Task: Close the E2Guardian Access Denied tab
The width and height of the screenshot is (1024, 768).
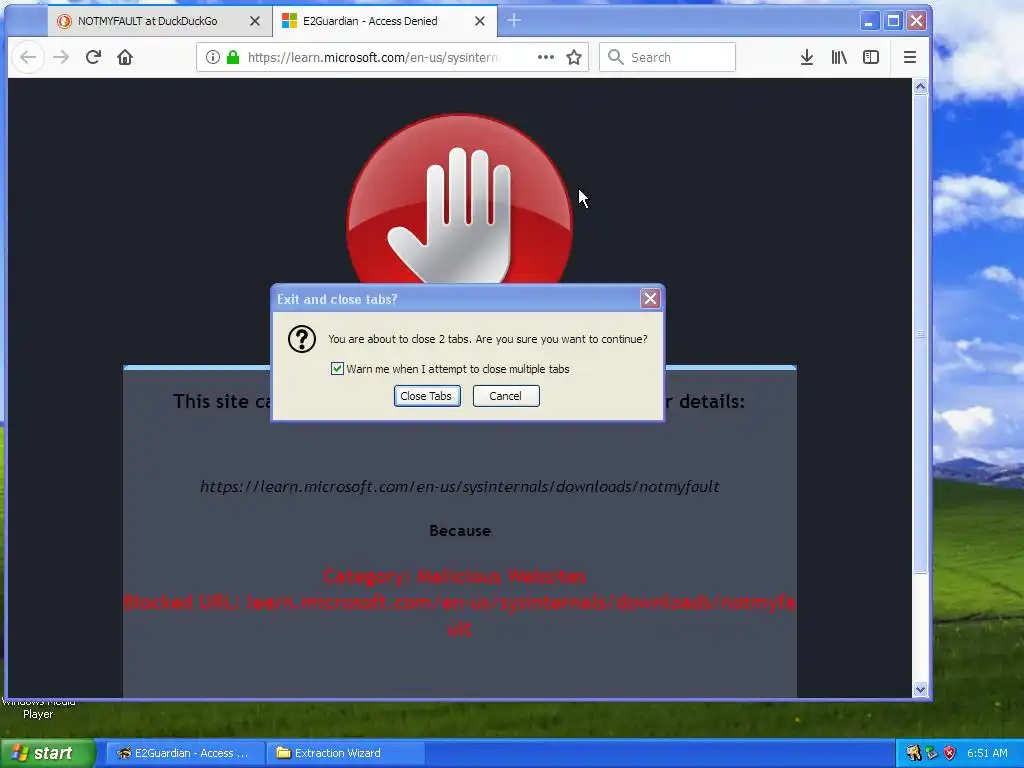Action: click(x=479, y=21)
